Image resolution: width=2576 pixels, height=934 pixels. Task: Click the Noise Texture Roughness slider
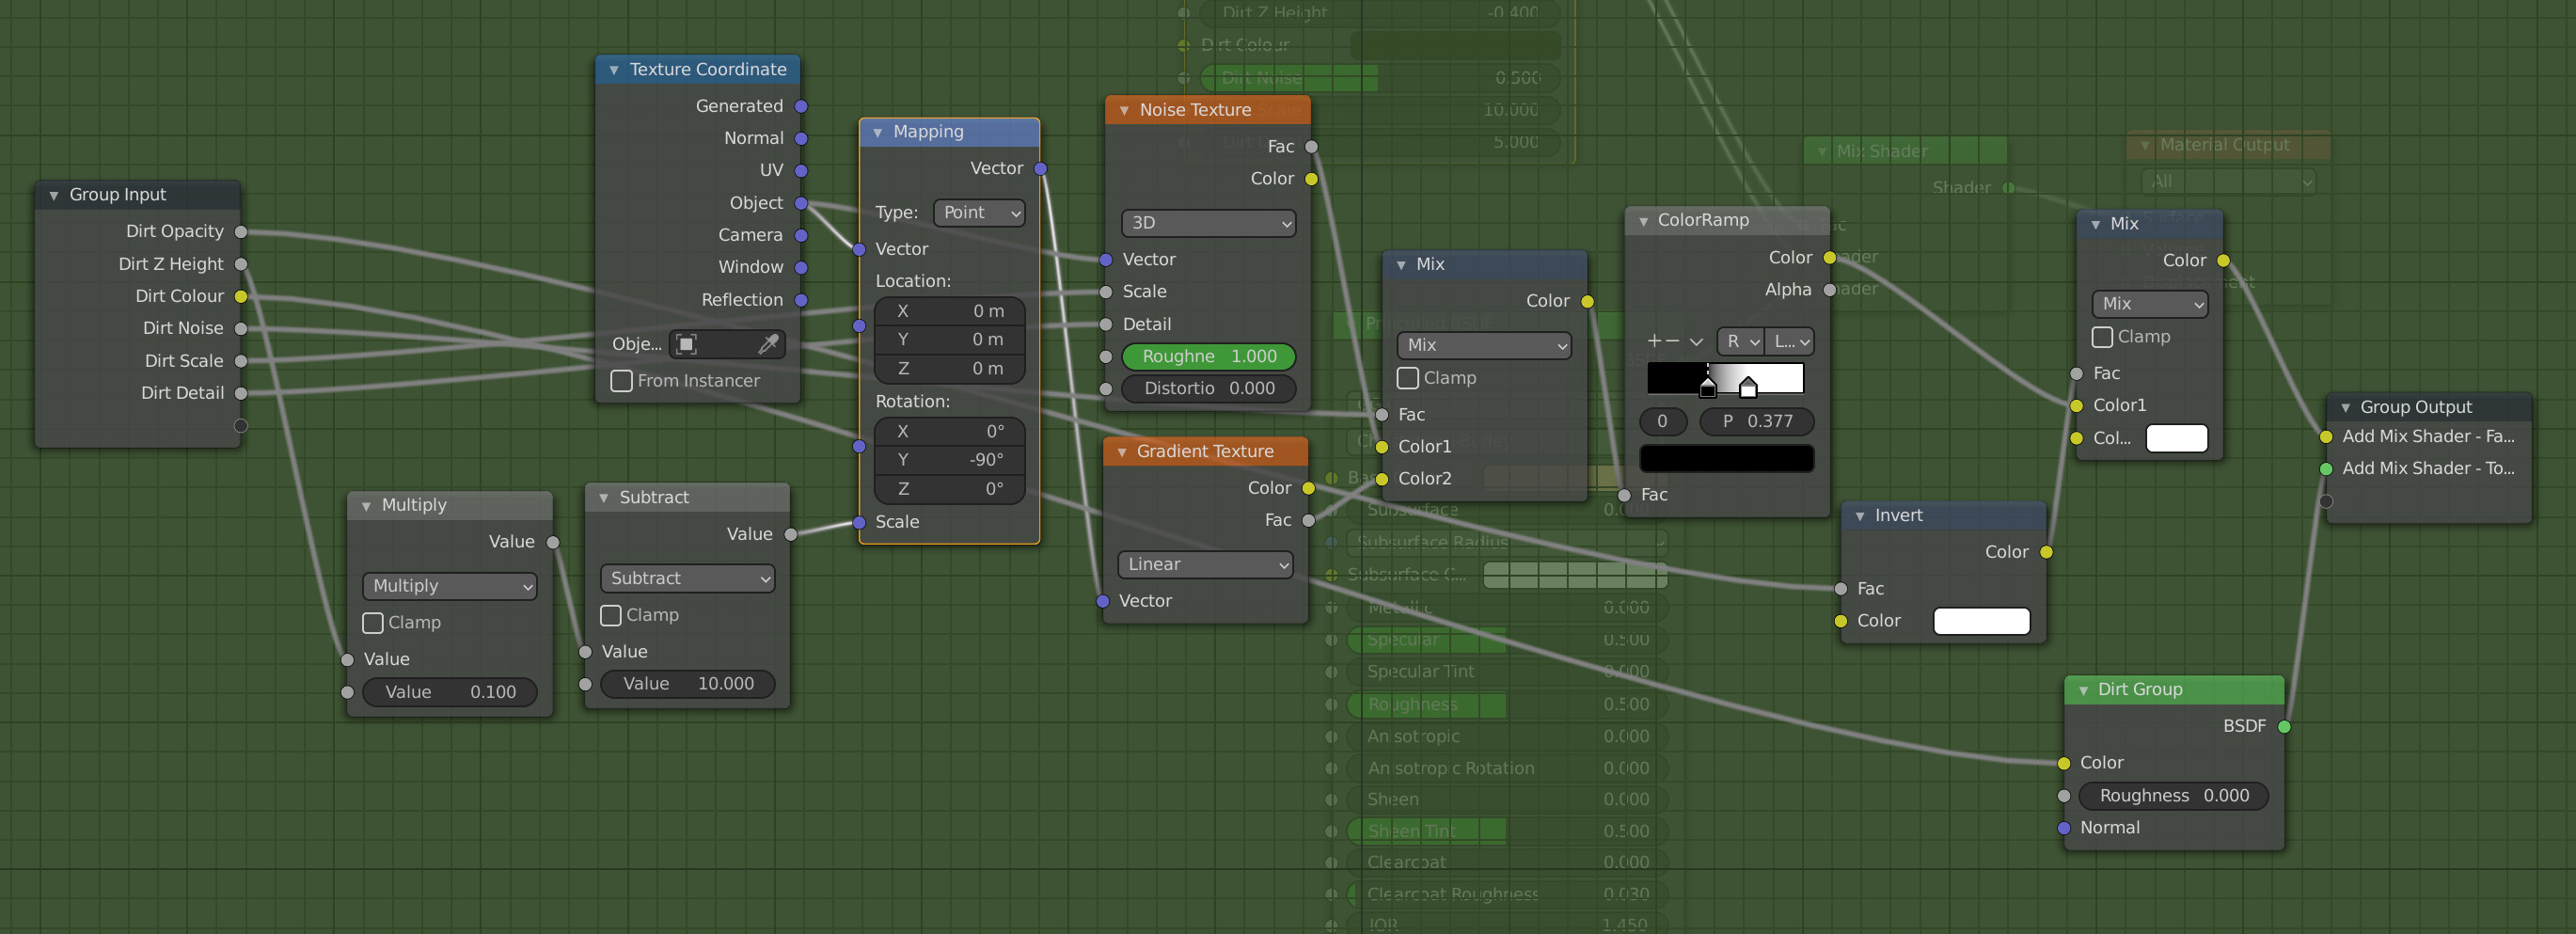[x=1208, y=356]
